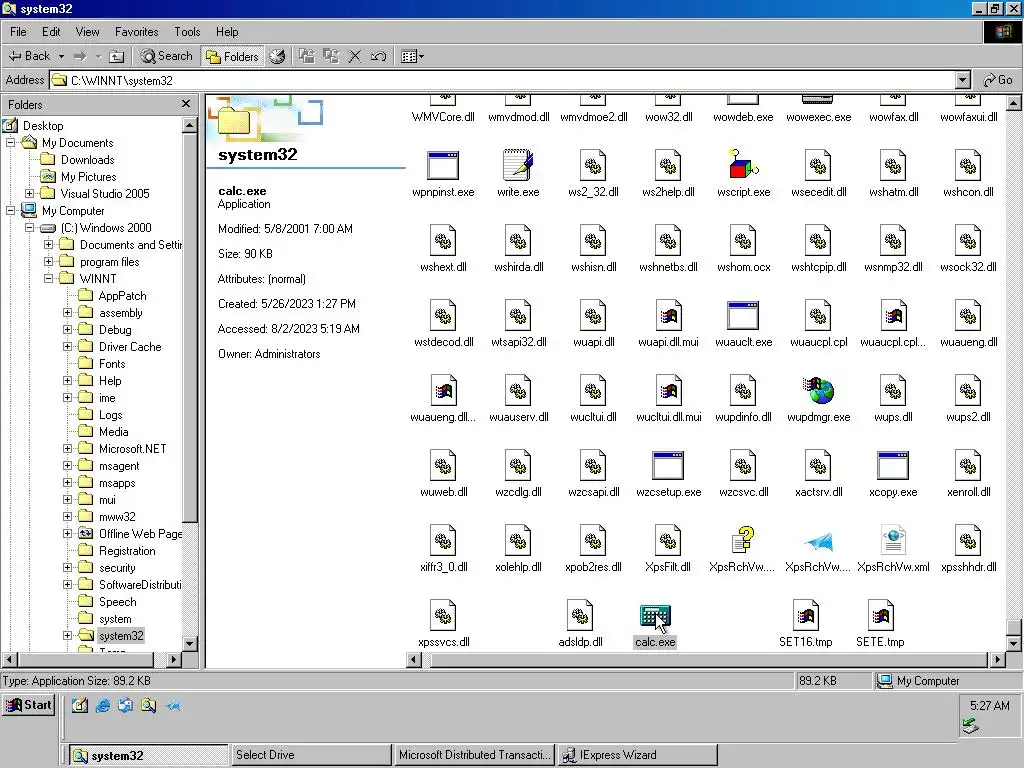
Task: Click the Move To toolbar icon
Action: 307,56
